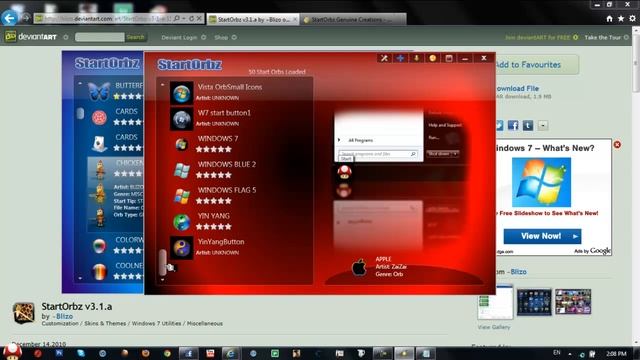
Task: Expand more share options button
Action: 543,125
